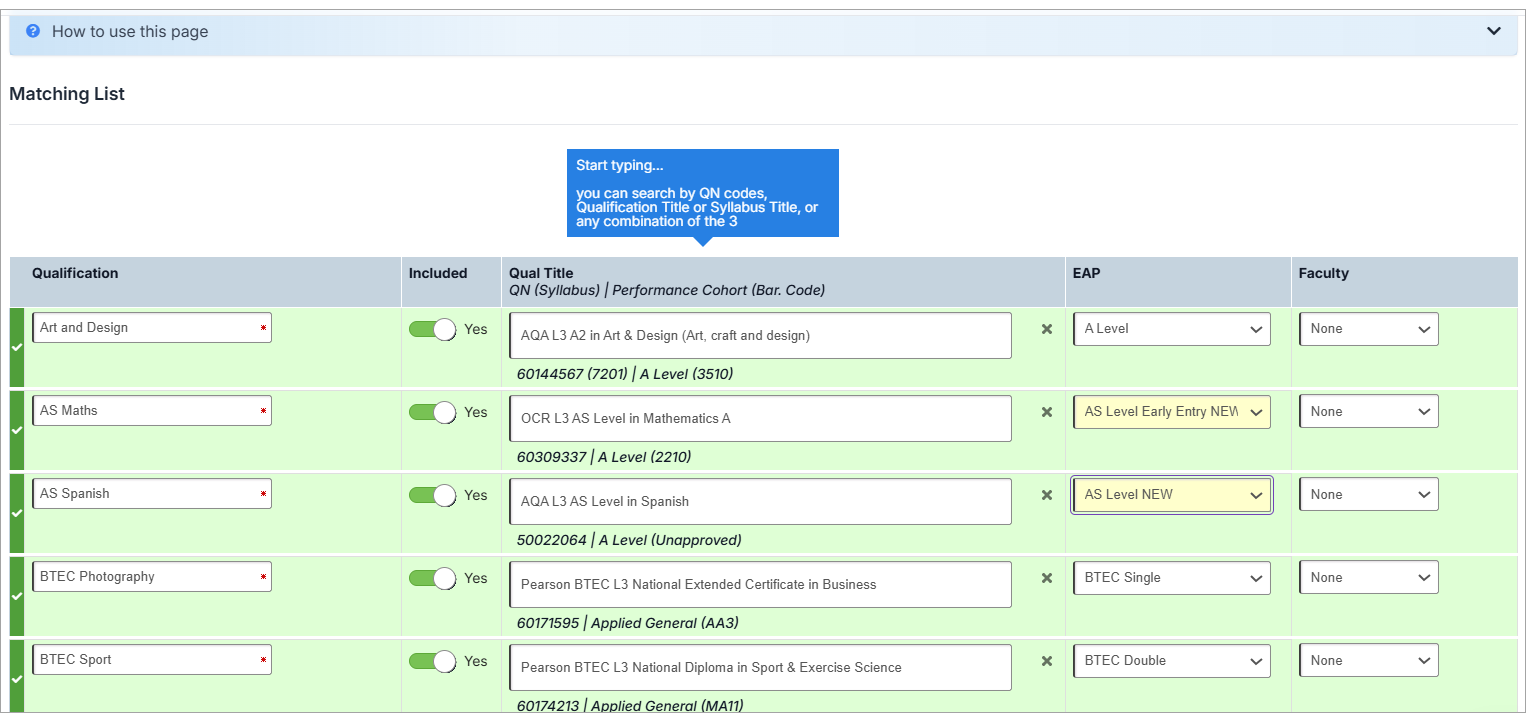The height and width of the screenshot is (713, 1526).
Task: Open the BTEC Double EAP dropdown
Action: point(1171,661)
